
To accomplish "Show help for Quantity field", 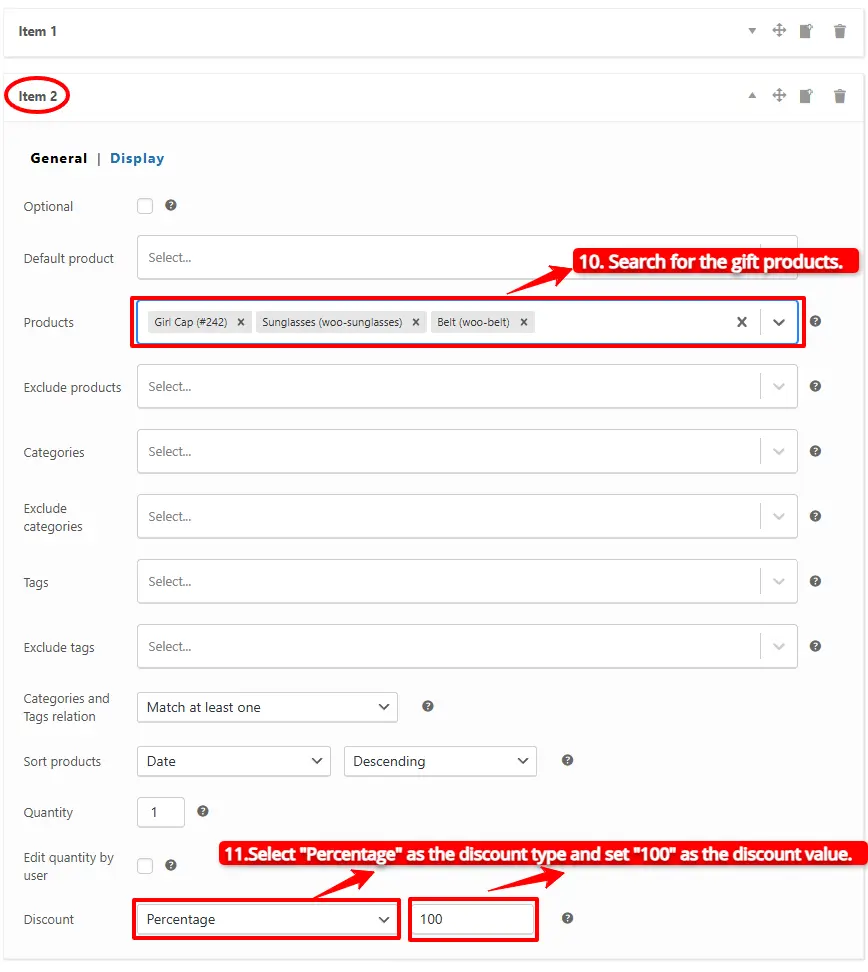I will [x=203, y=811].
